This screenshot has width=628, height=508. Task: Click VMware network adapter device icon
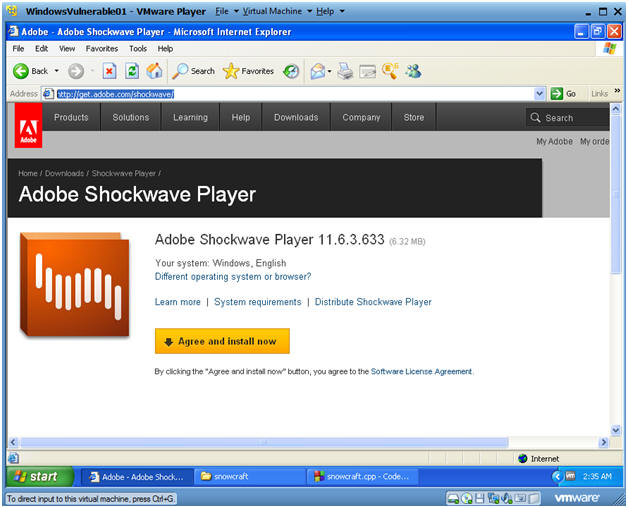tap(493, 498)
